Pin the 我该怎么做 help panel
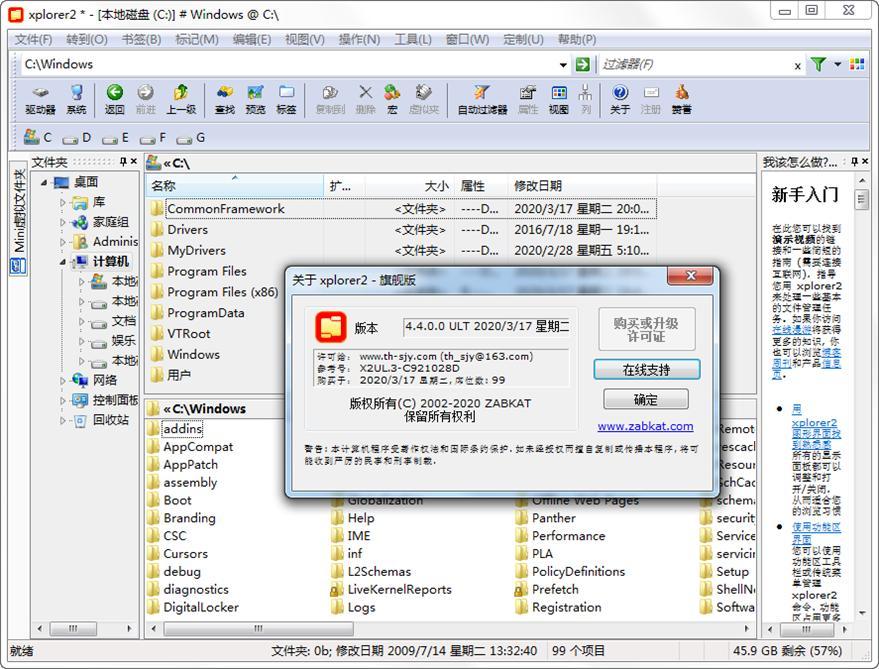Image resolution: width=879 pixels, height=669 pixels. coord(856,162)
